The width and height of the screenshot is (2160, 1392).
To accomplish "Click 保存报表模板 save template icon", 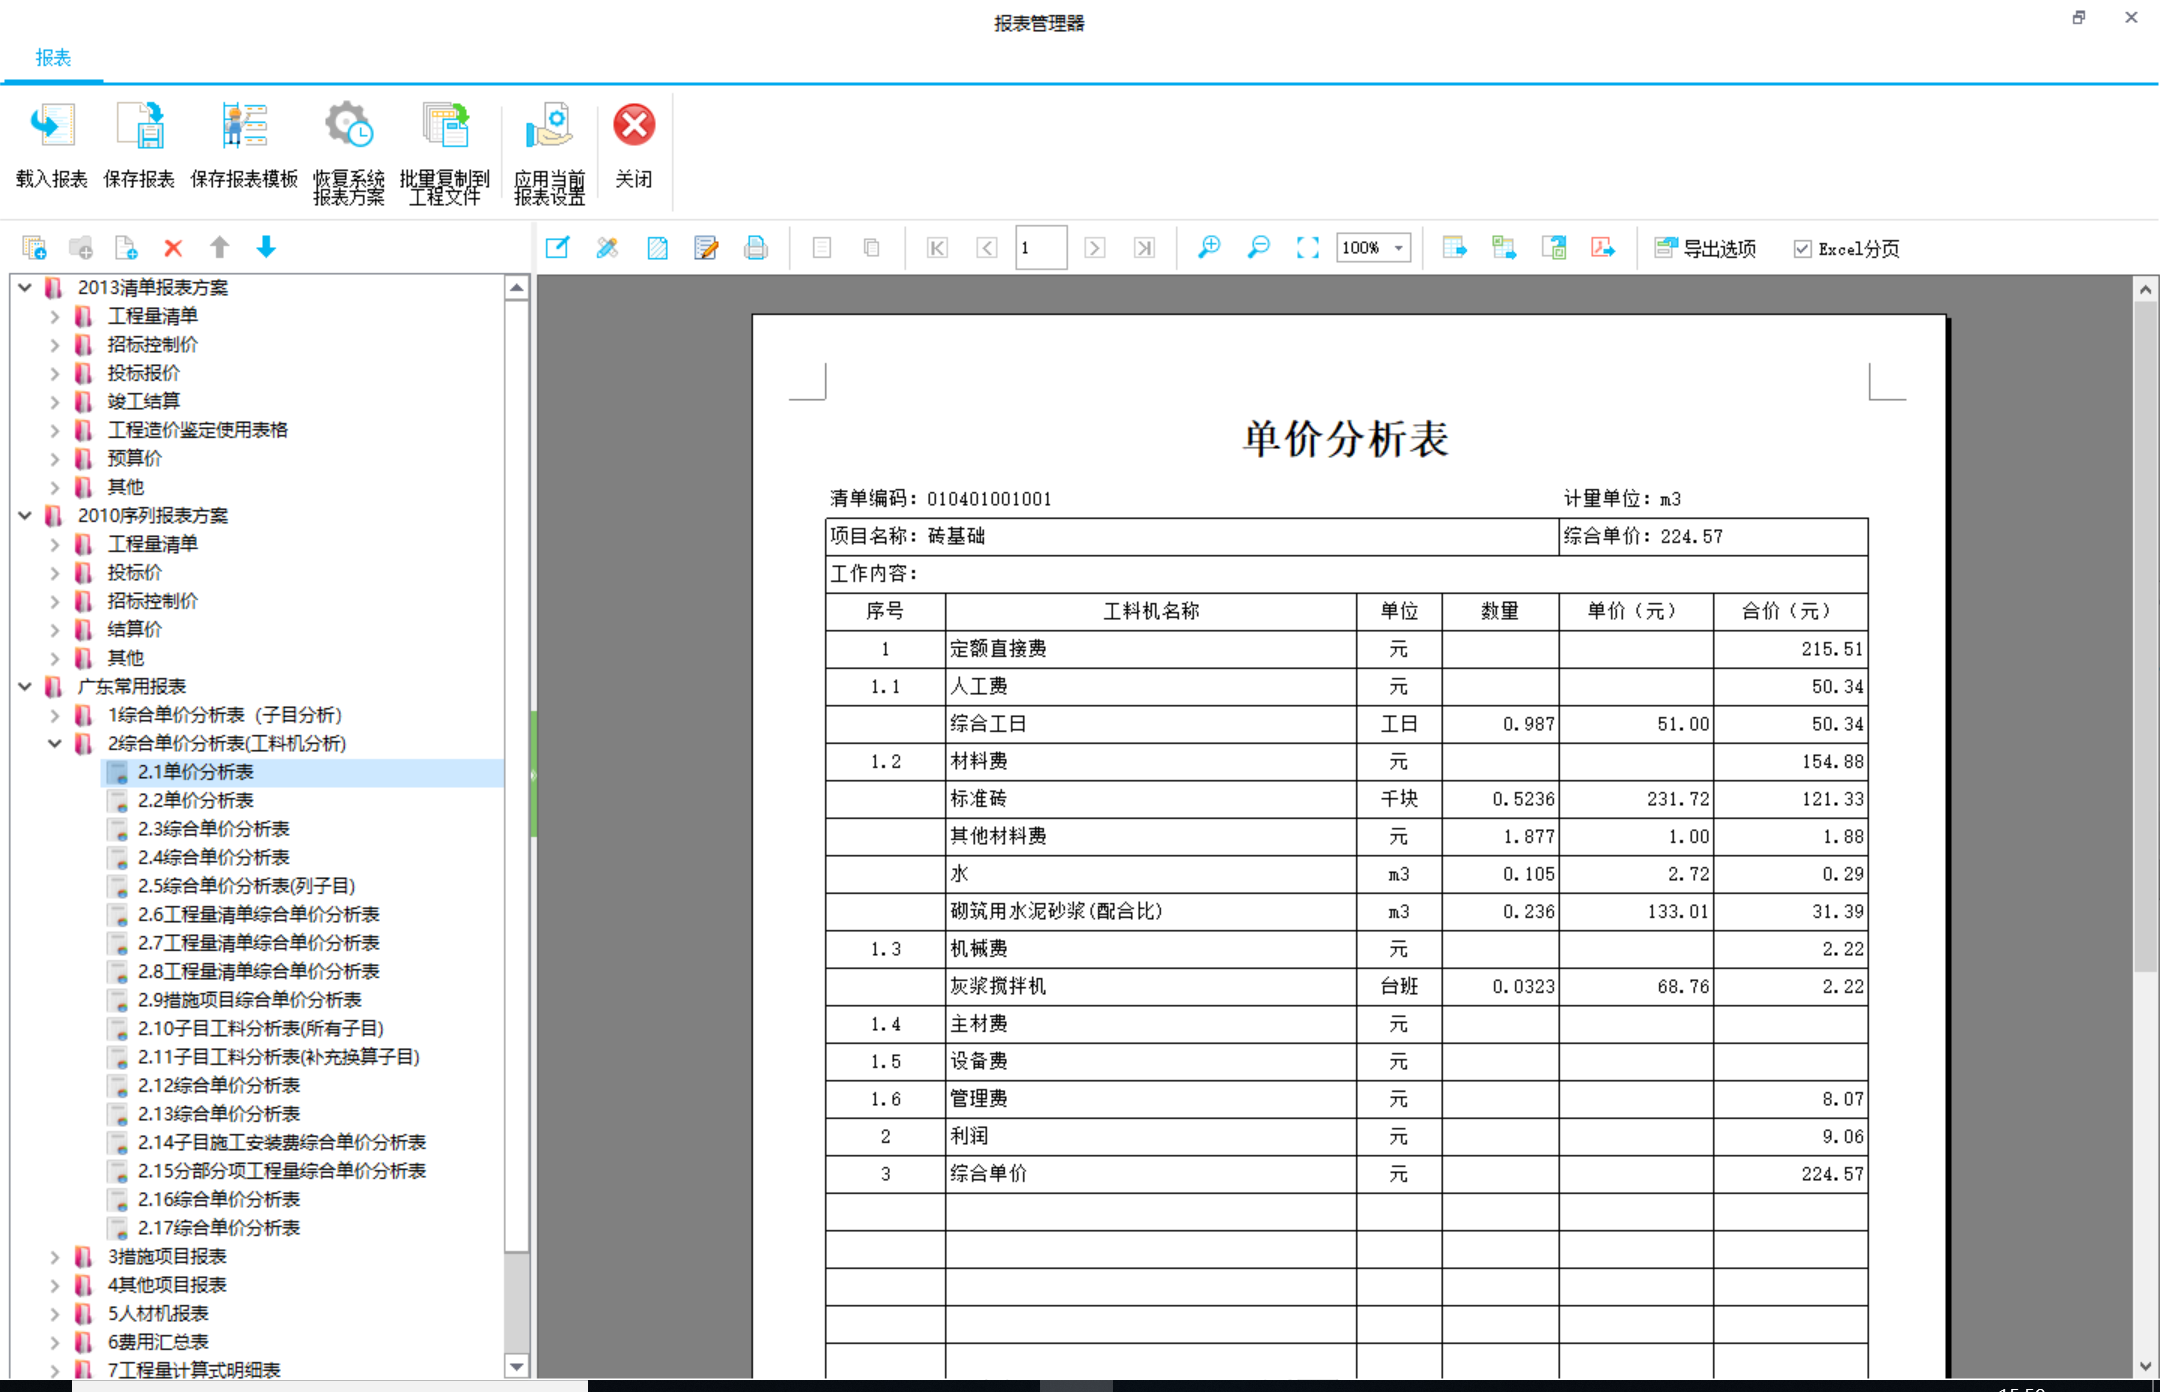I will (x=244, y=127).
